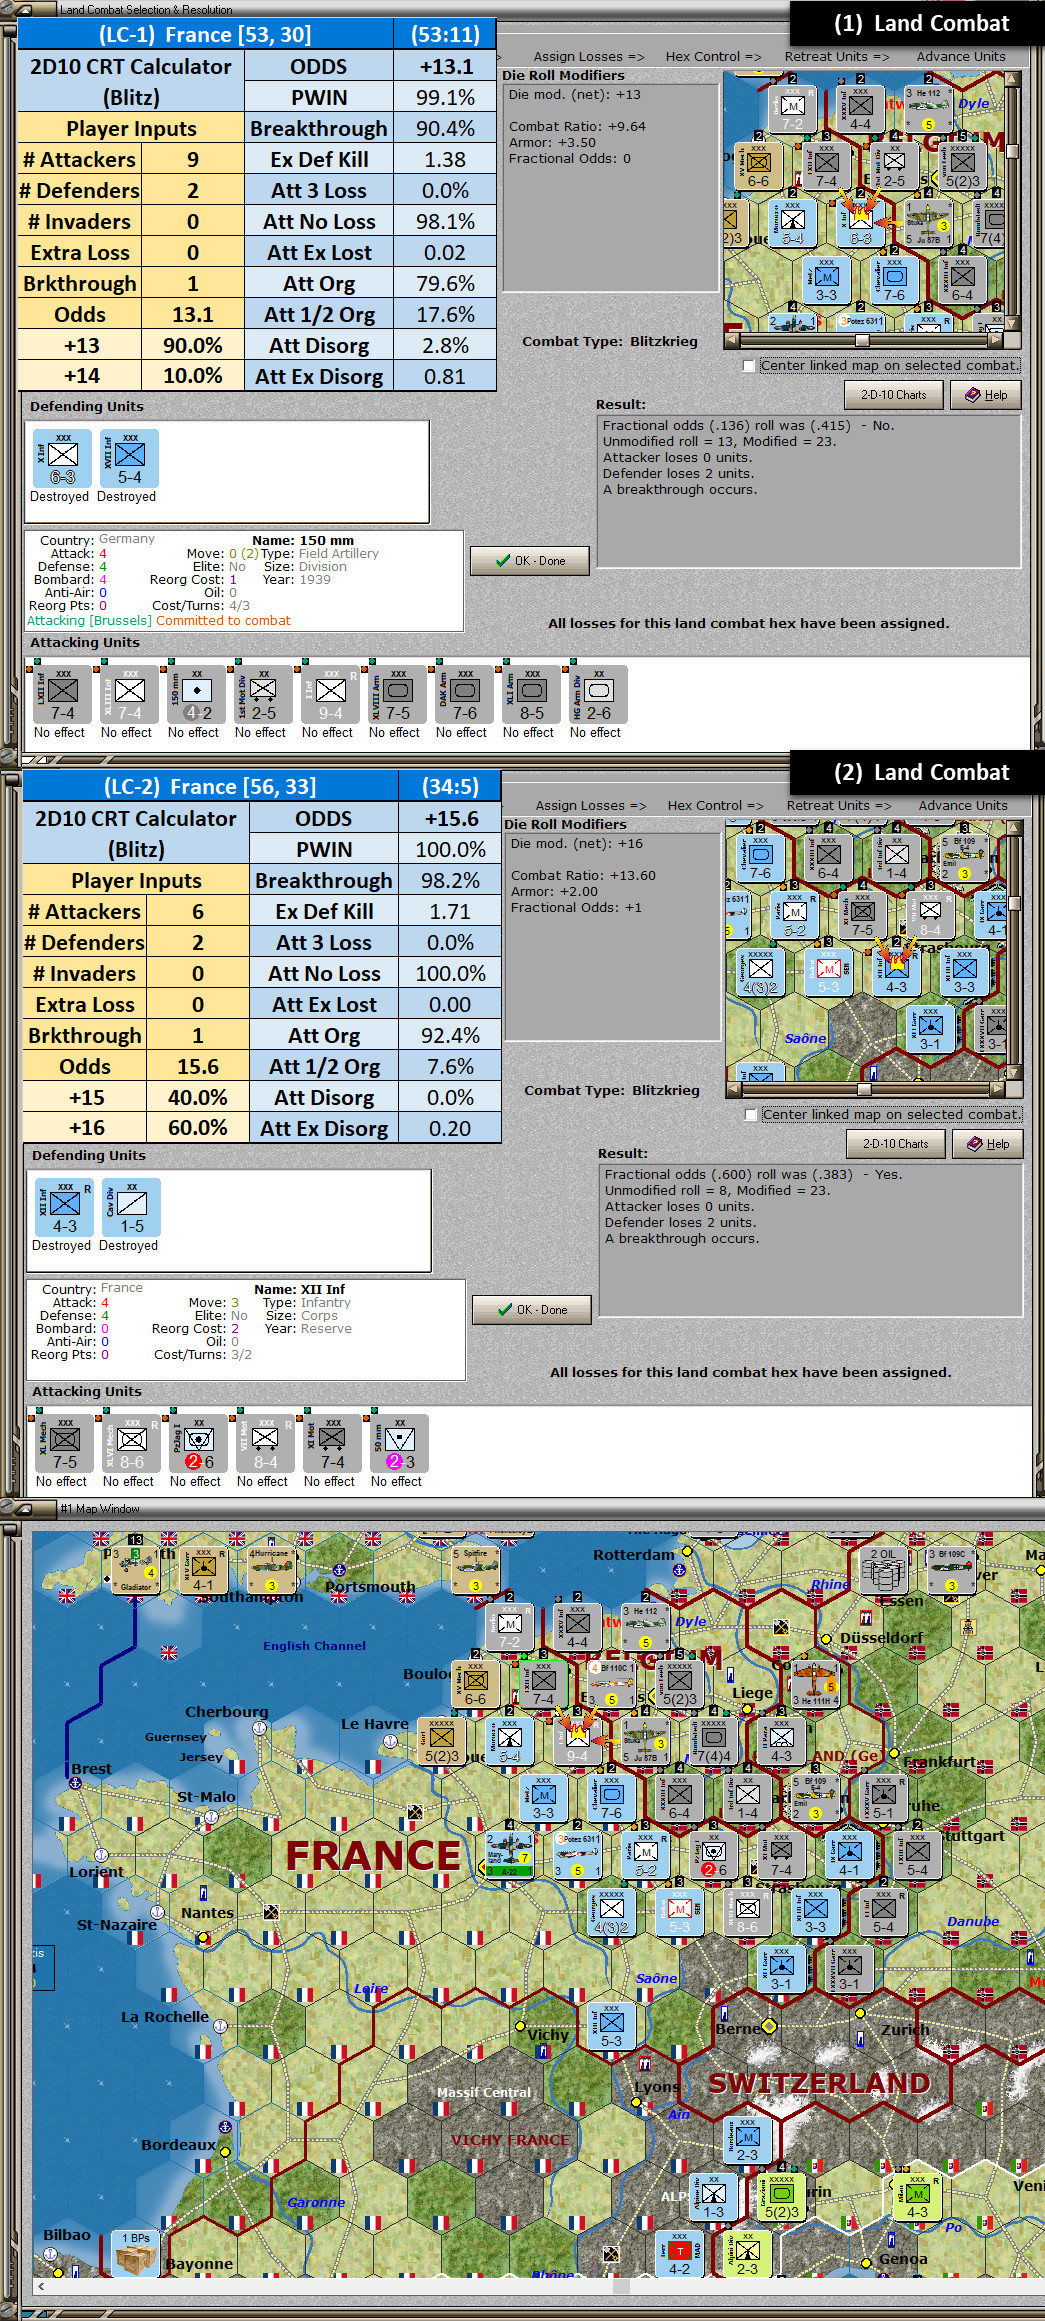Viewport: 1045px width, 2321px height.
Task: Select destroyed Cav Div 1-5 defender in LC-2
Action: (x=131, y=1207)
